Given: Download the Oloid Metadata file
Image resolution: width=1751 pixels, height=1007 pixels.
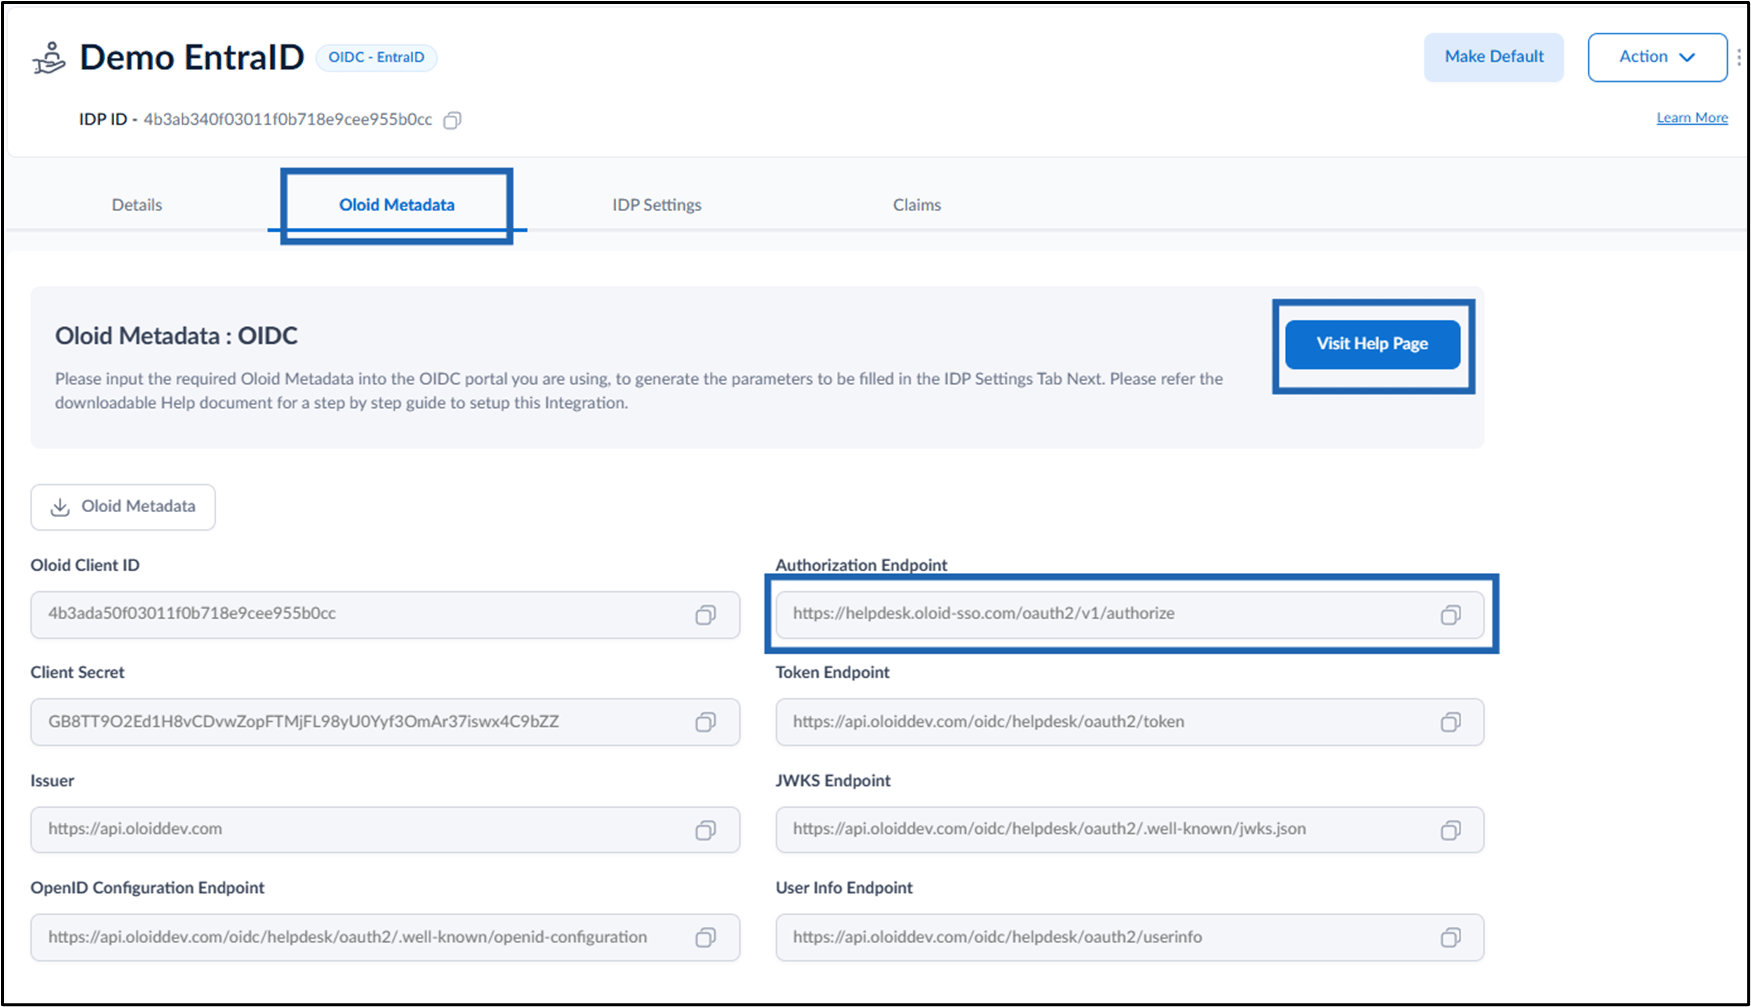Looking at the screenshot, I should click(x=123, y=507).
